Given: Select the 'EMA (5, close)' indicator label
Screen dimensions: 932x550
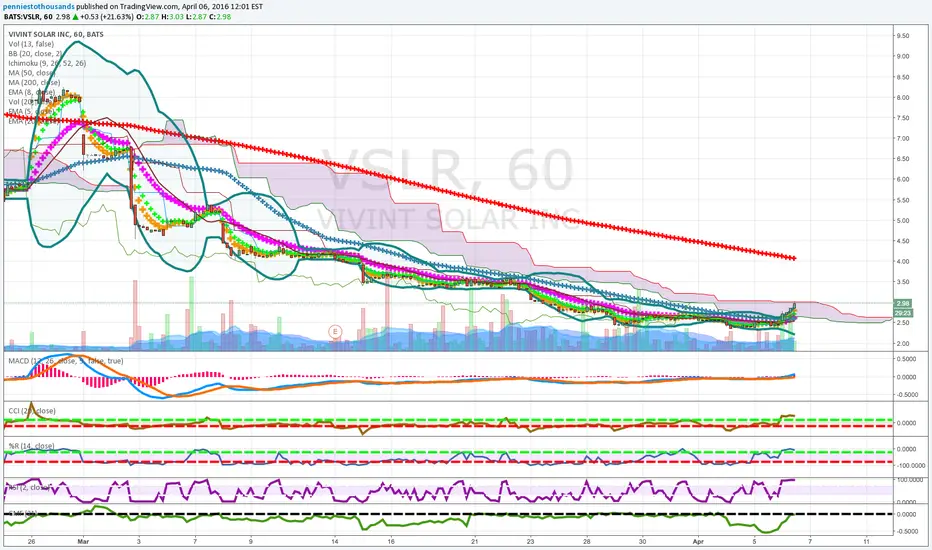Looking at the screenshot, I should tap(32, 111).
